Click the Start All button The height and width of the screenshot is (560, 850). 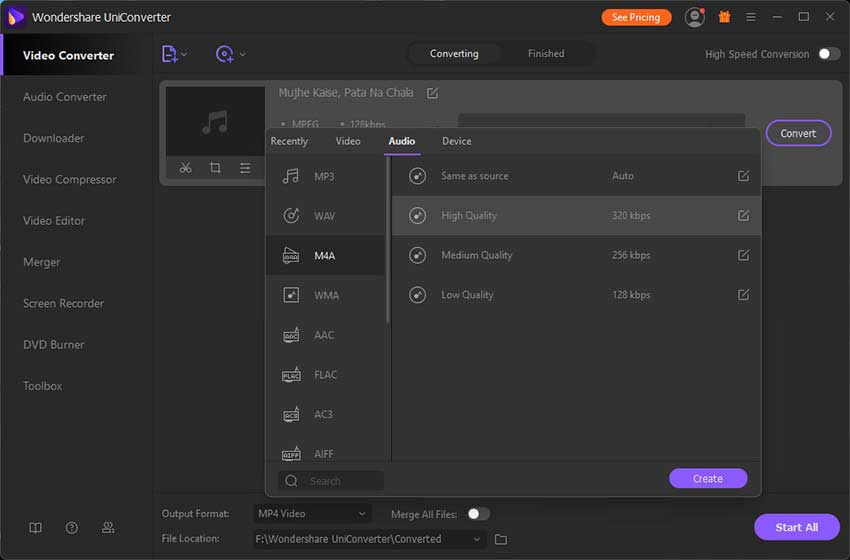click(796, 527)
